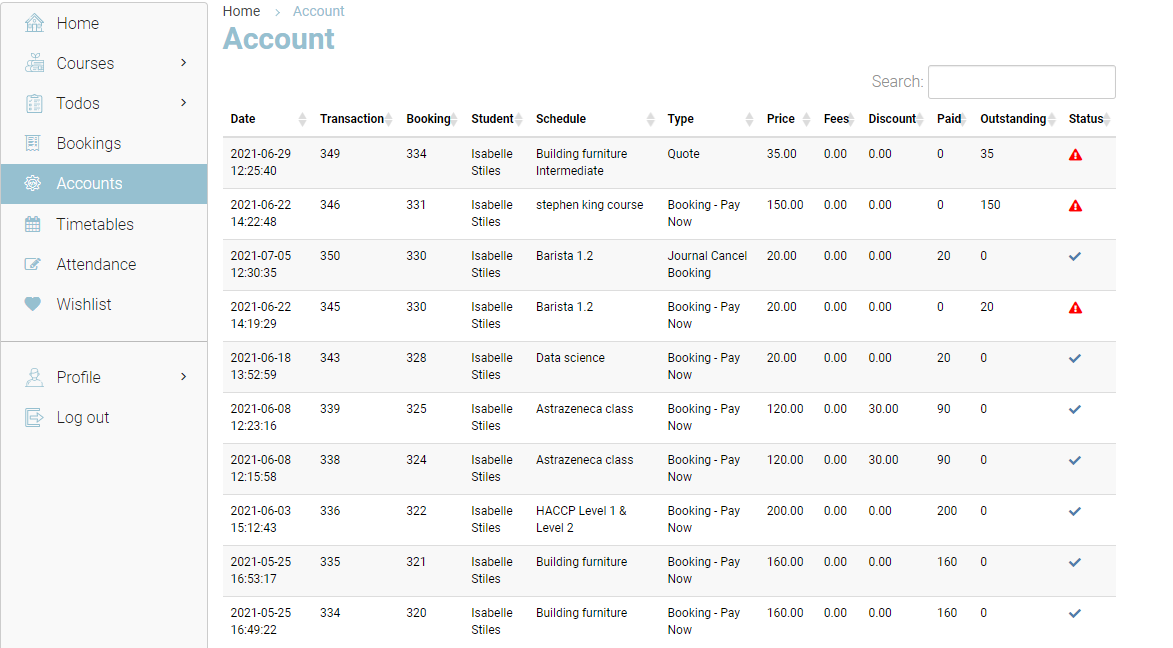
Task: Expand the Profile submenu chevron
Action: 183,377
